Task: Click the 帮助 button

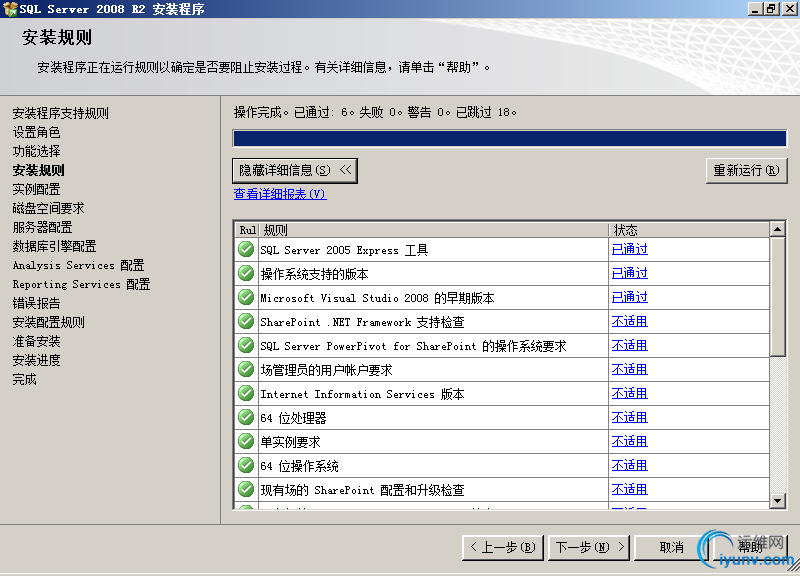Action: coord(751,547)
